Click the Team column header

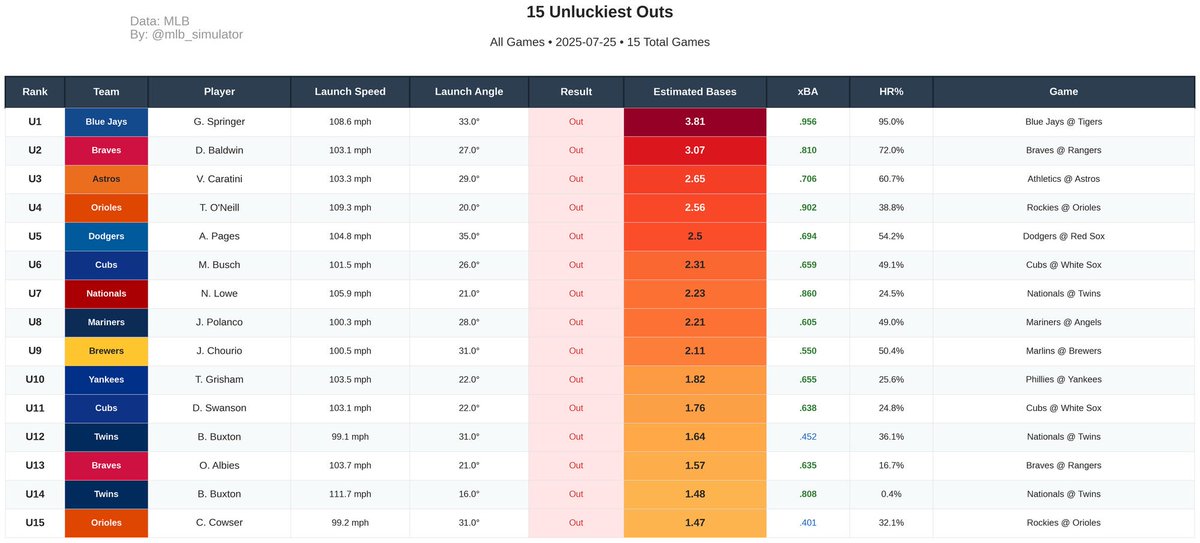106,91
